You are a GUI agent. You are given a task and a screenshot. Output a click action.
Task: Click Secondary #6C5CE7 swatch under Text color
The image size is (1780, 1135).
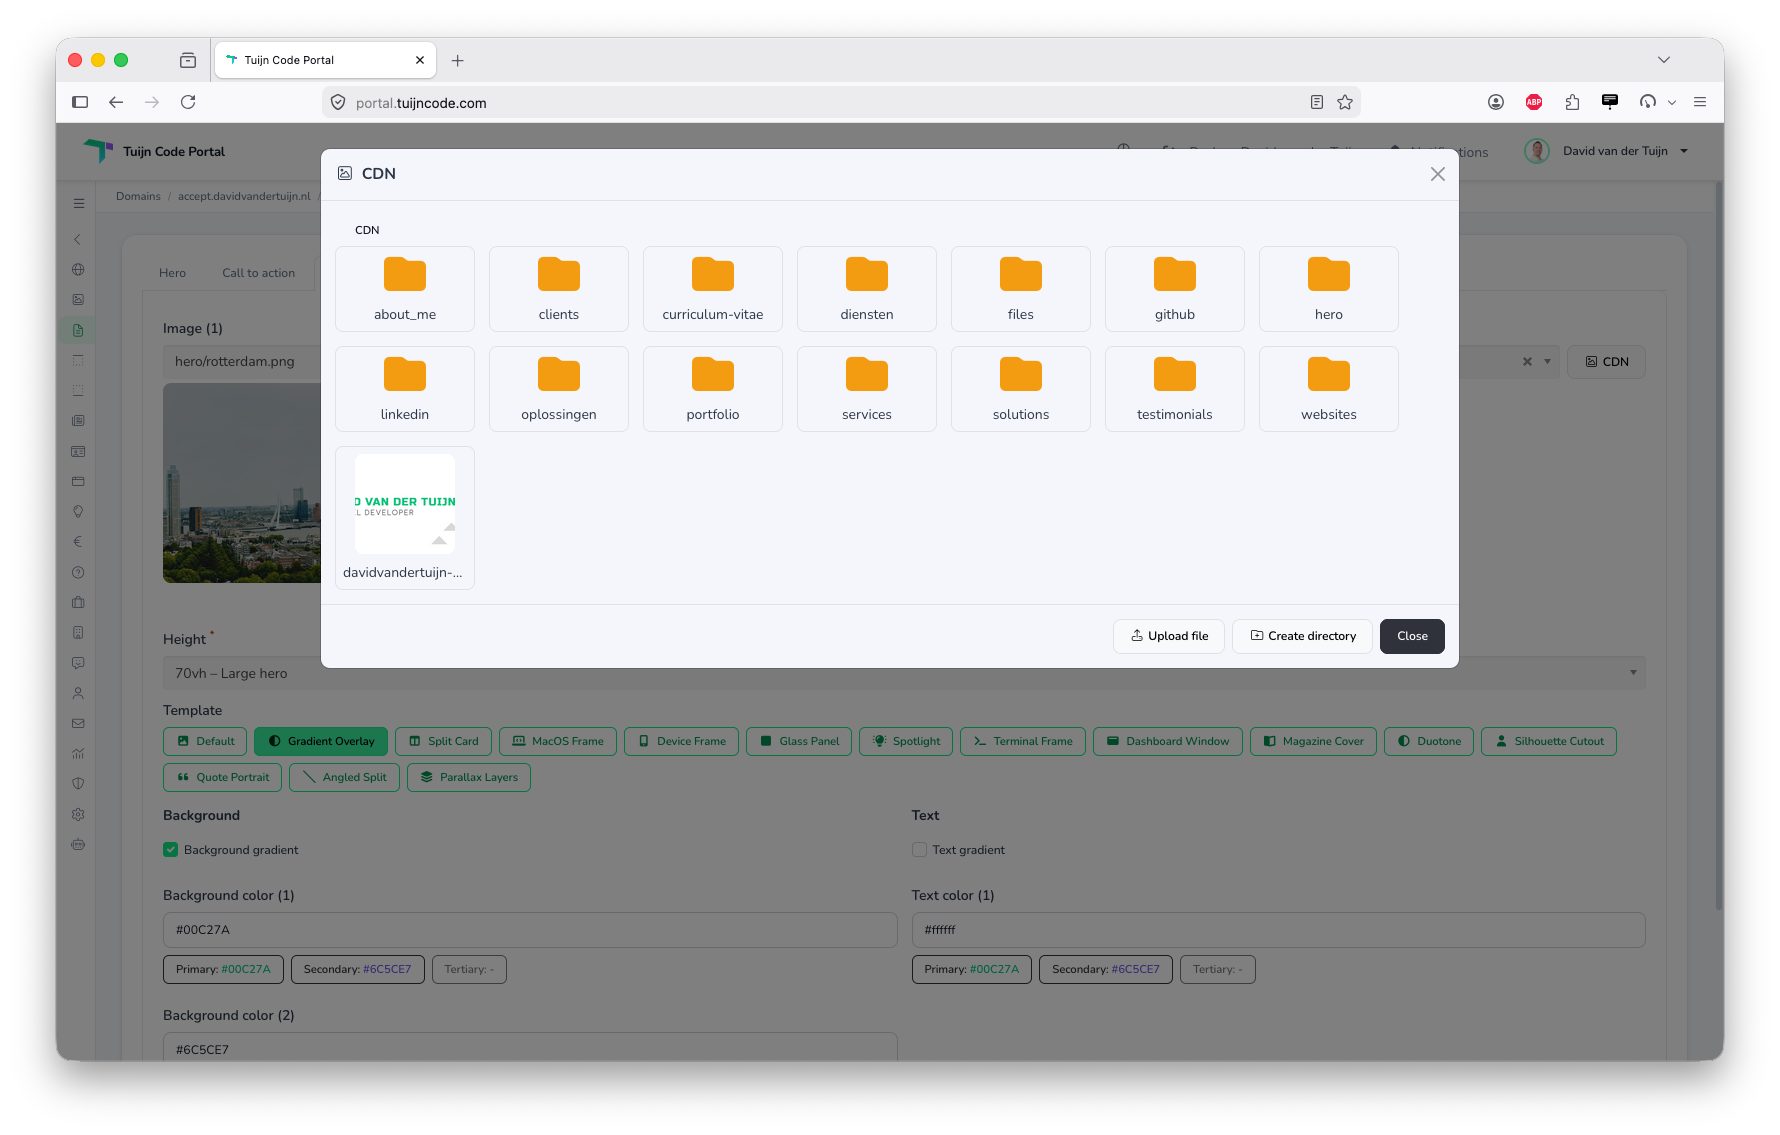point(1106,969)
